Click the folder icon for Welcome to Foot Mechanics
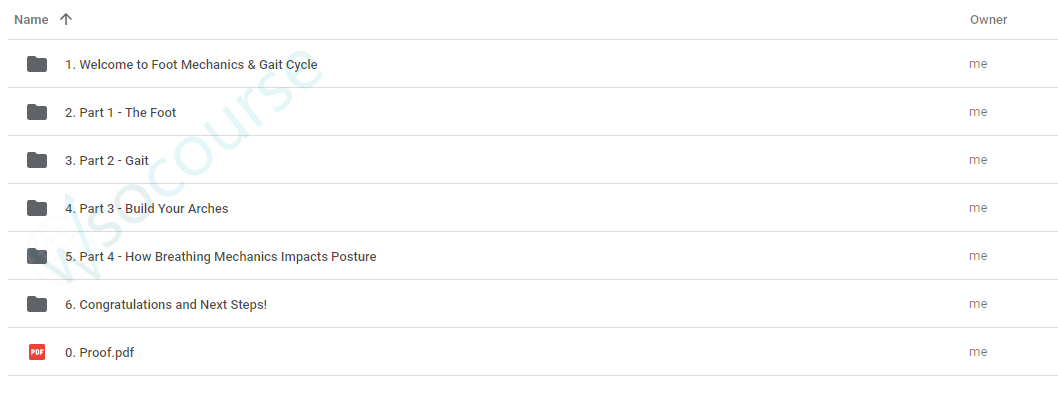Viewport: 1058px width, 397px height. [37, 64]
